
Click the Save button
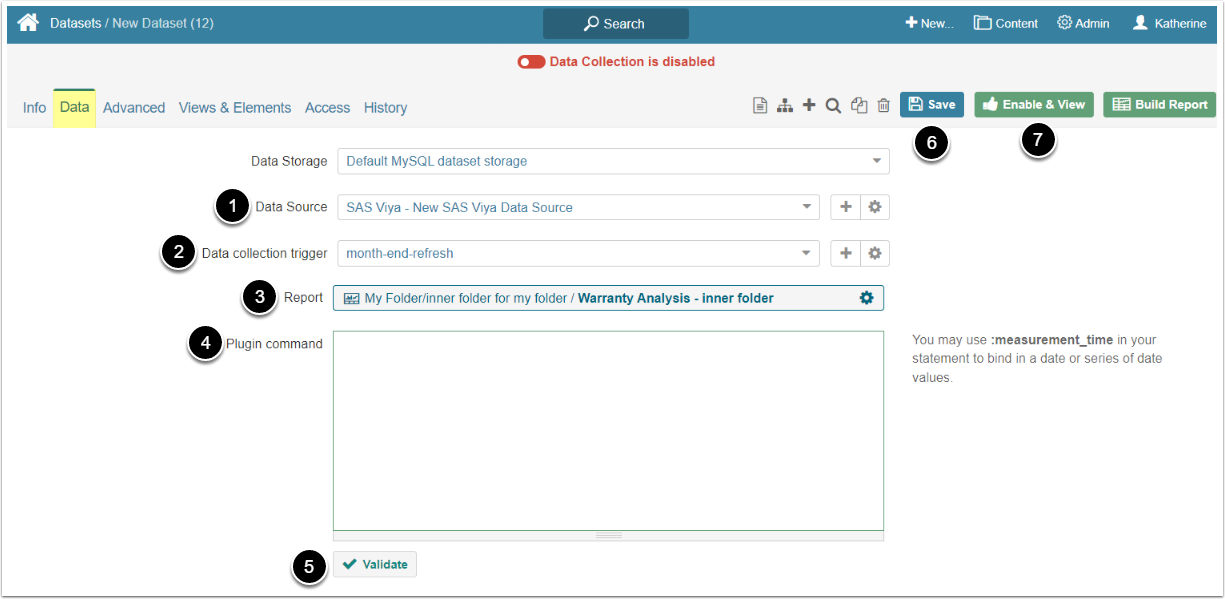click(932, 104)
